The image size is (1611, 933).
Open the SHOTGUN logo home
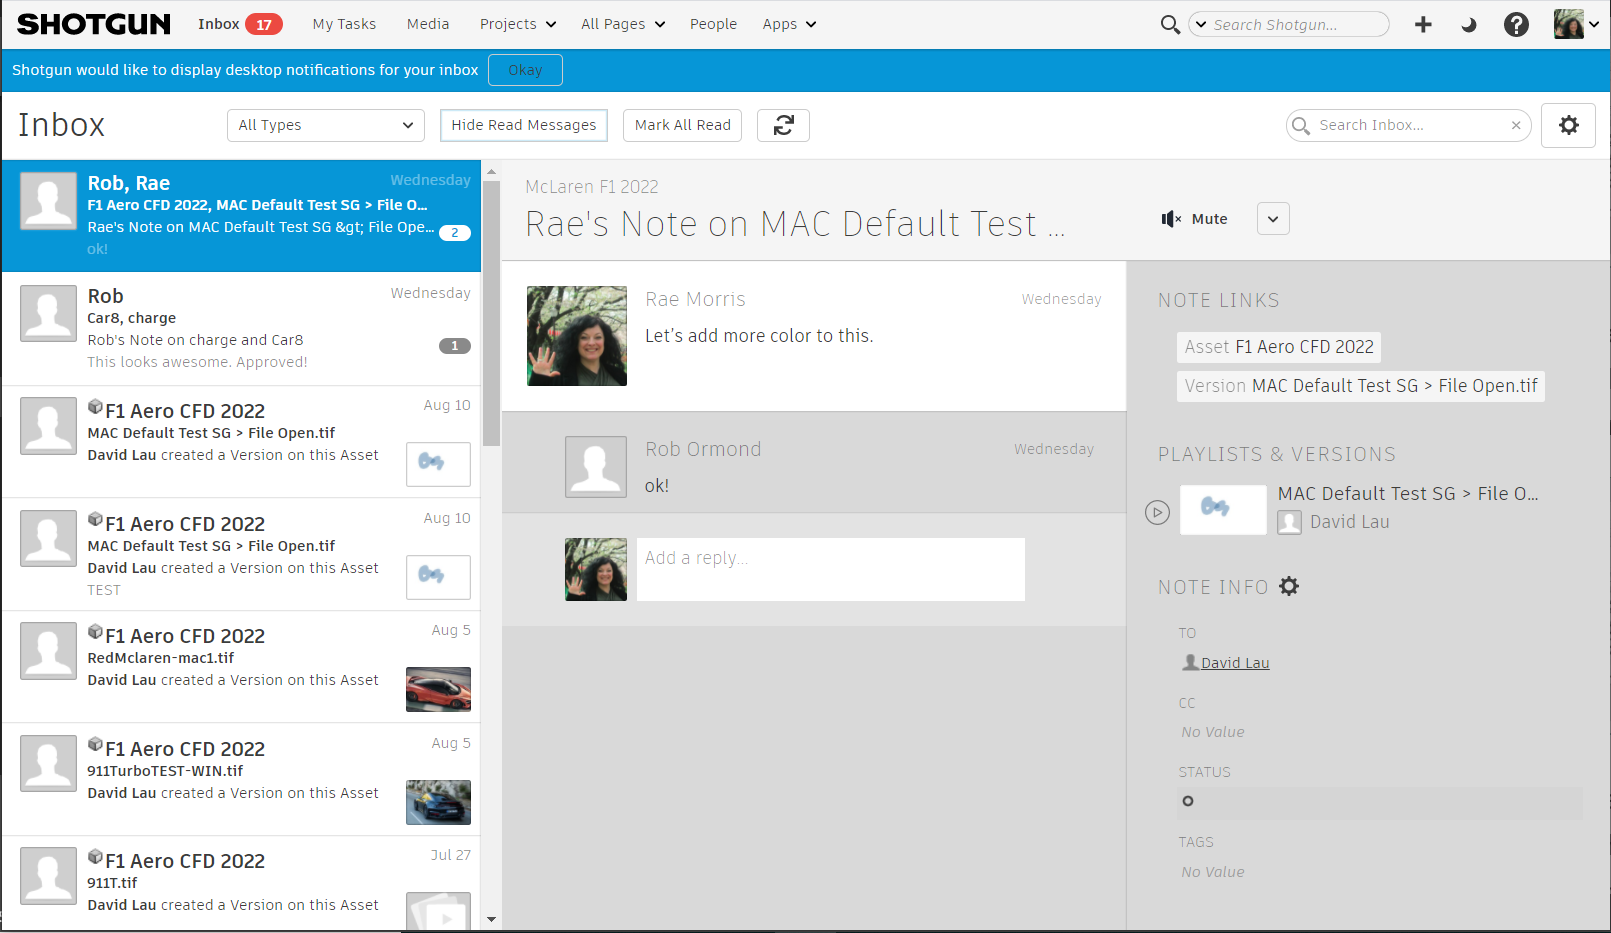[x=94, y=24]
